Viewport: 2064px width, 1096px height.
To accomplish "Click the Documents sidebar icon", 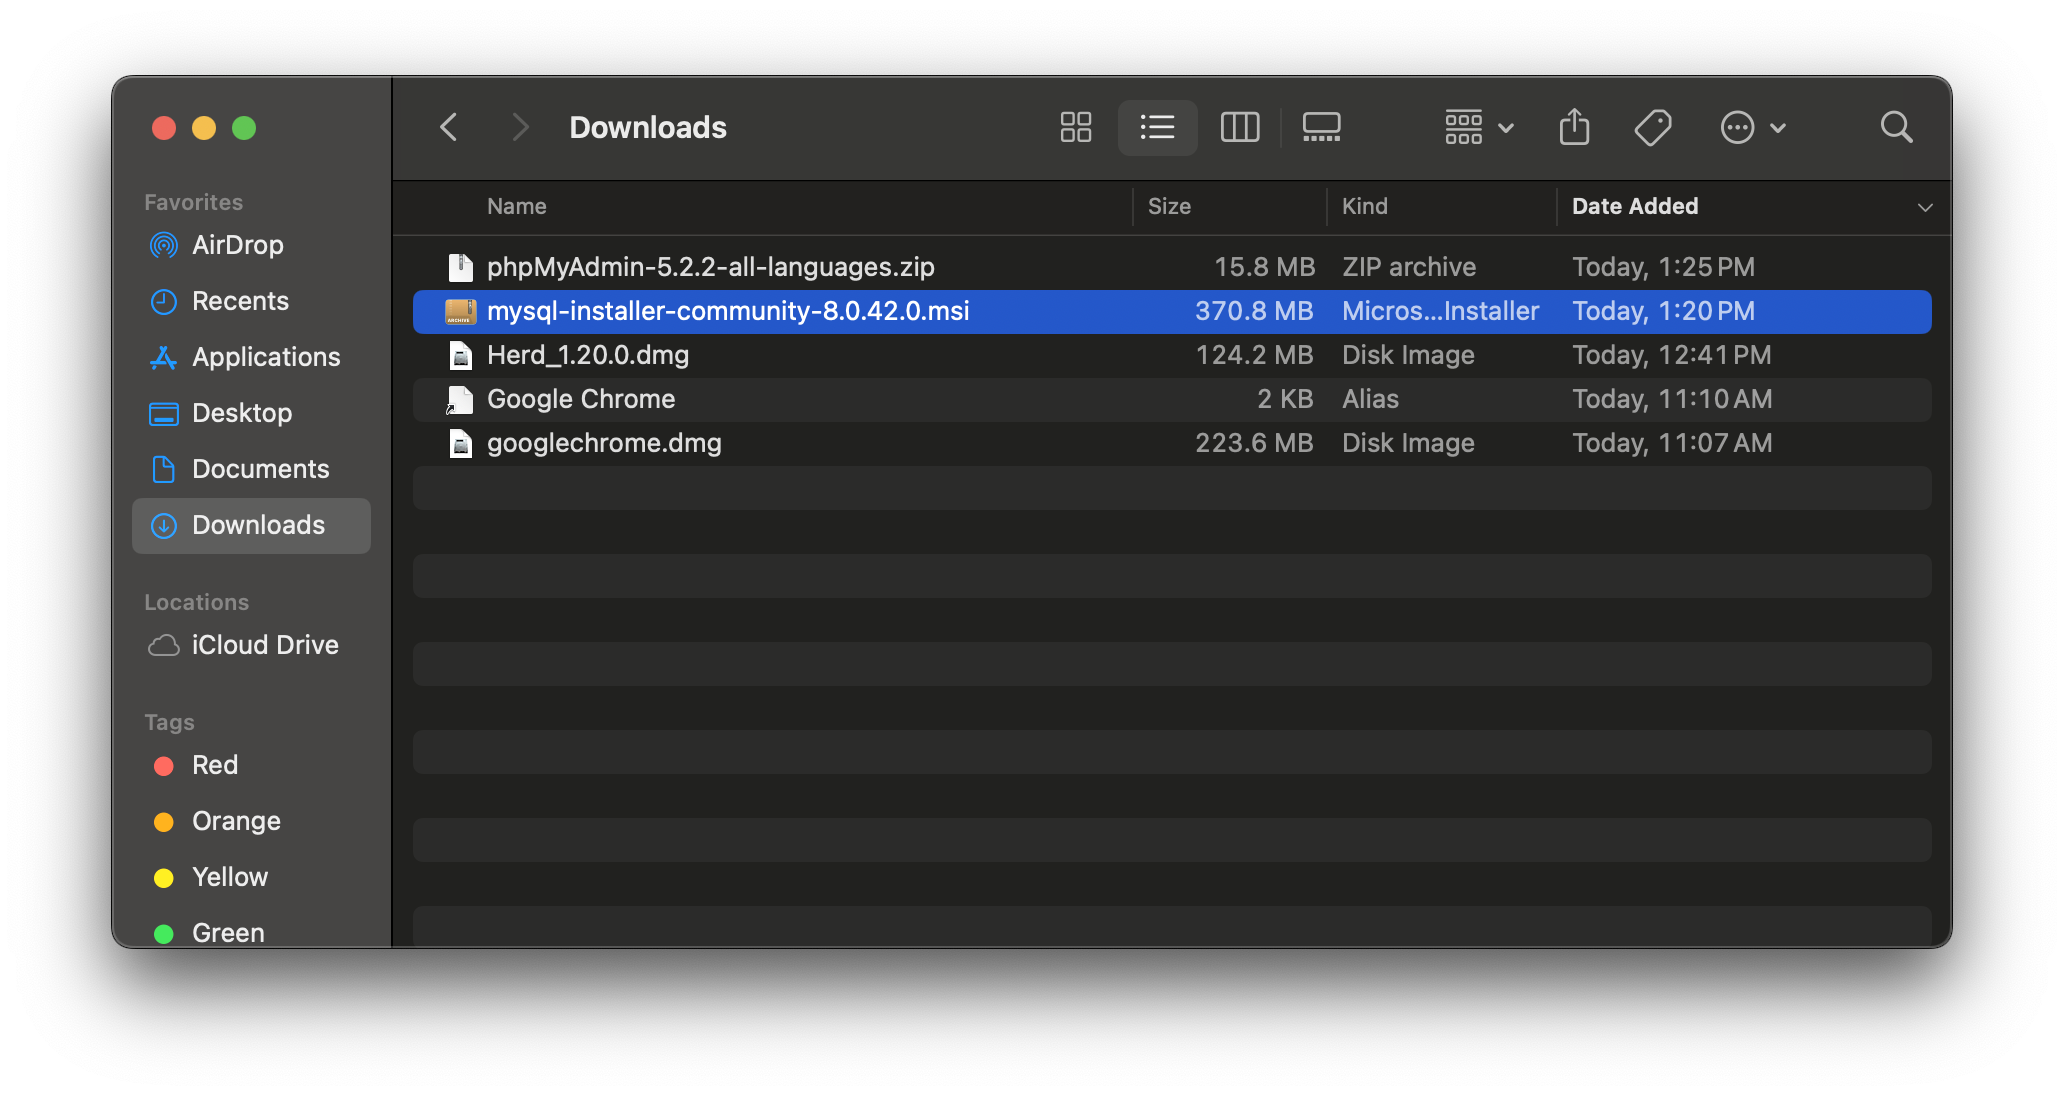I will [x=164, y=469].
